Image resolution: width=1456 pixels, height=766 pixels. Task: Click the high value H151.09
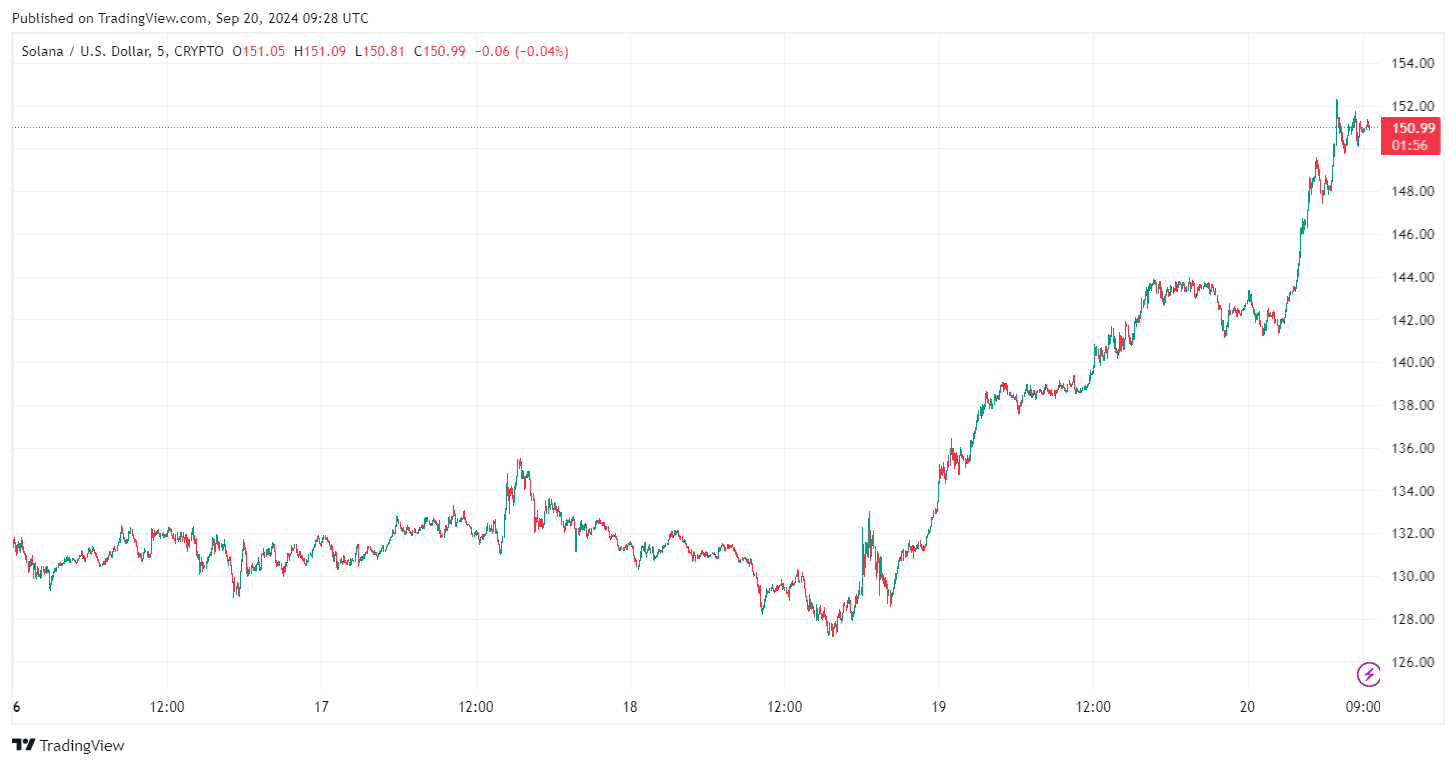coord(320,51)
